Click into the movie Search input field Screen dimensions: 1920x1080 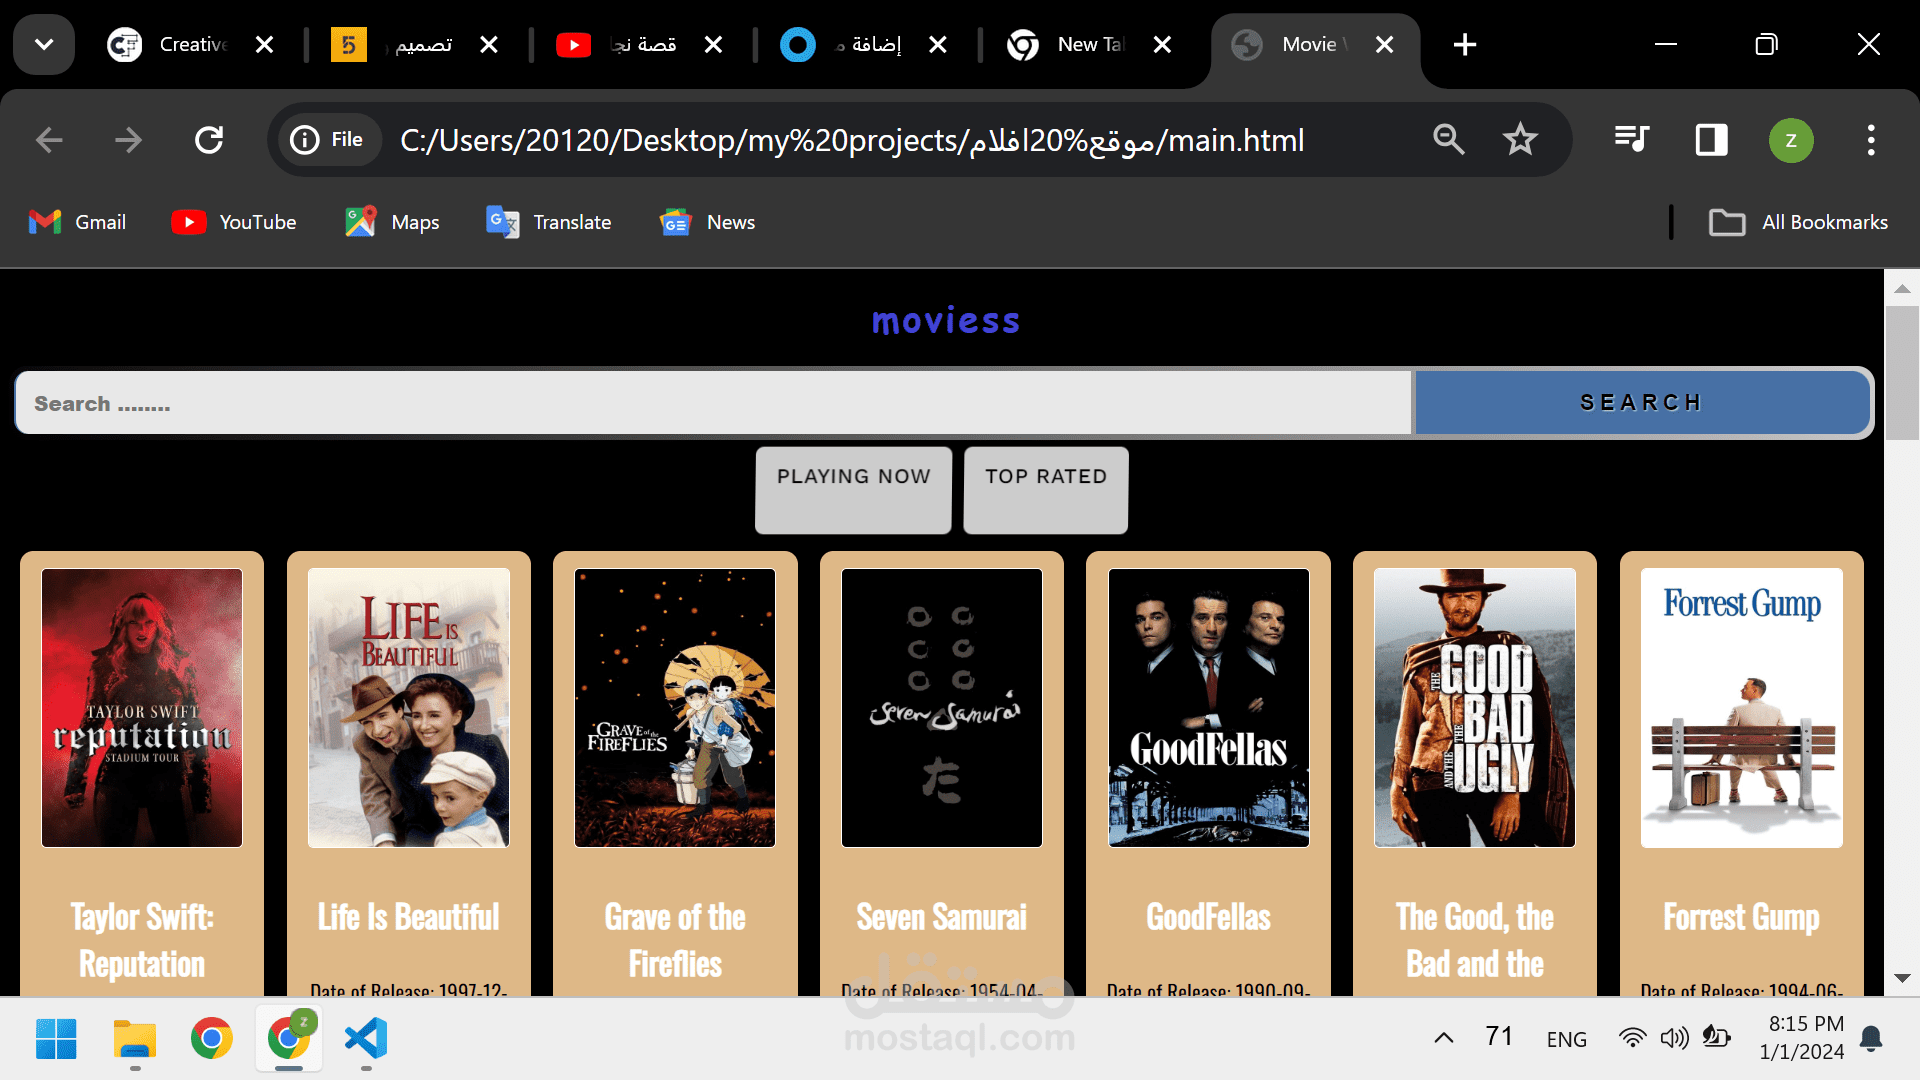click(x=712, y=403)
